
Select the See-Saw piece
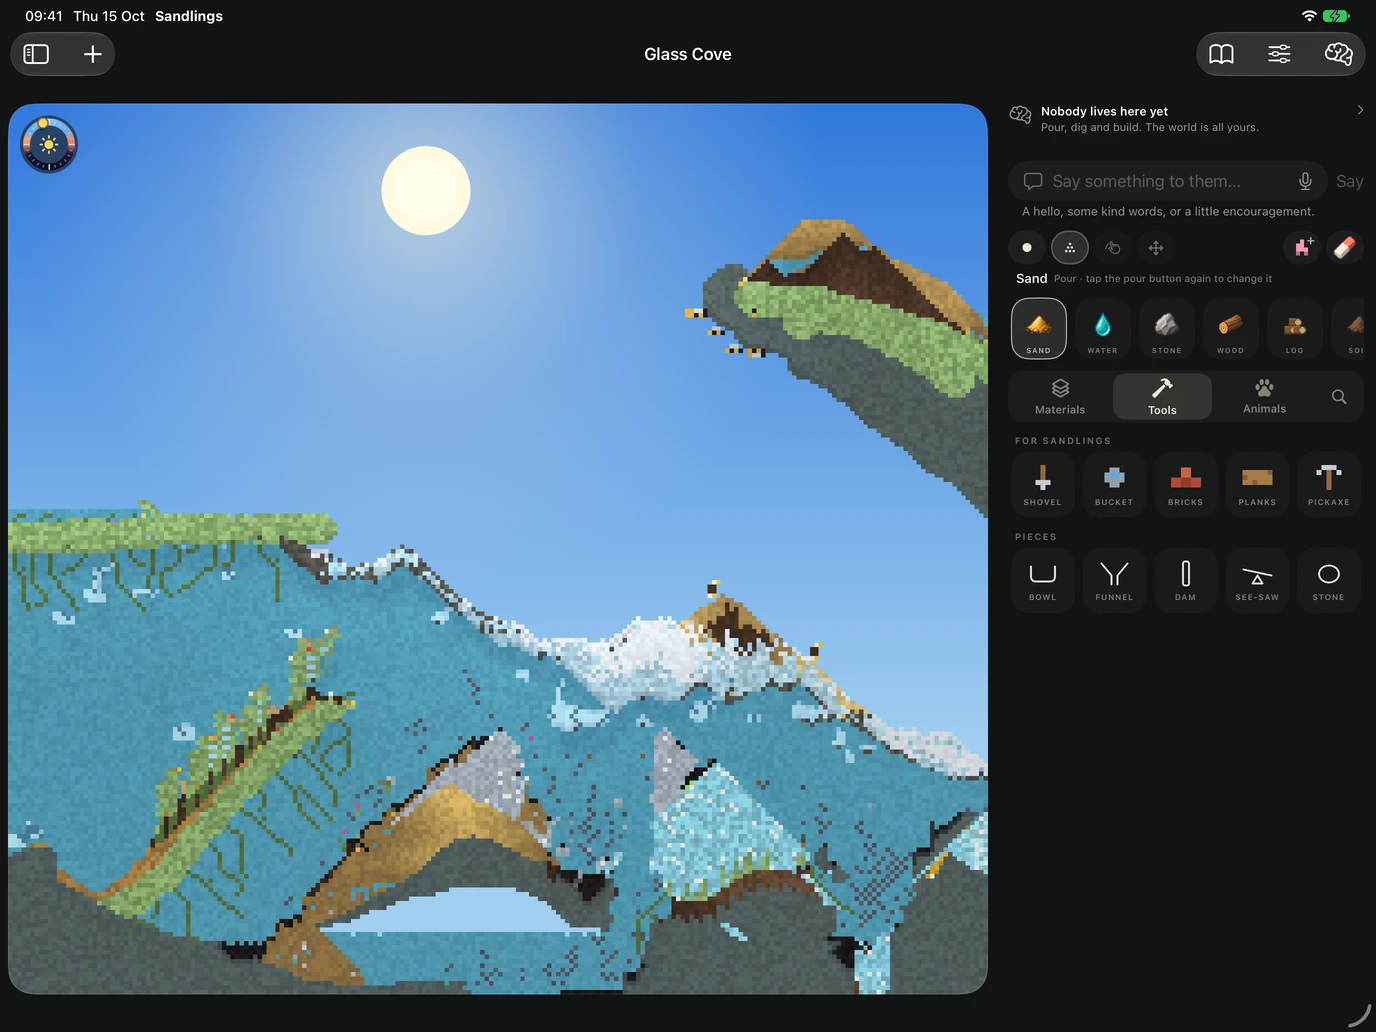1257,580
